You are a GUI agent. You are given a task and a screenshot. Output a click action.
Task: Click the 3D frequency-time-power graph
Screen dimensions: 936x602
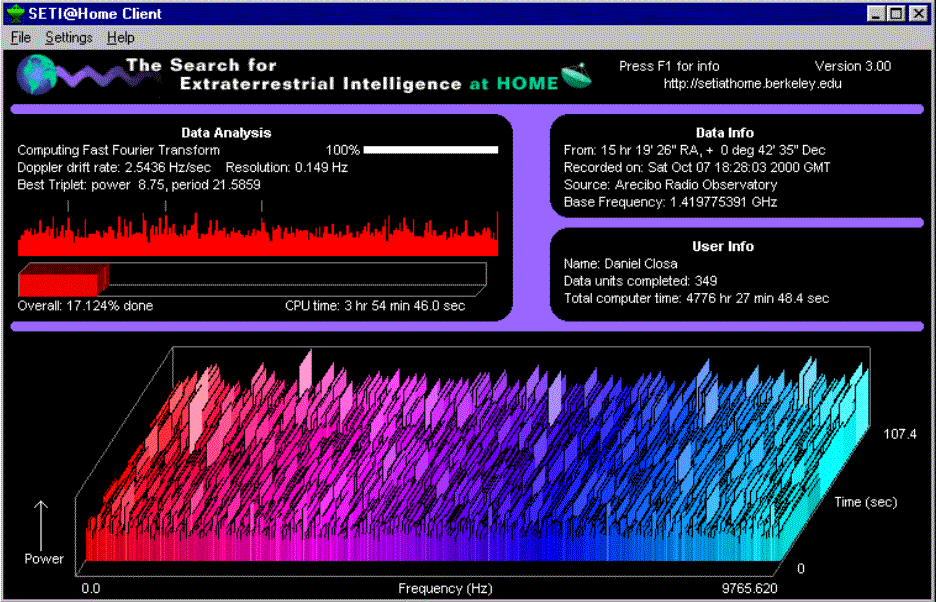point(472,463)
